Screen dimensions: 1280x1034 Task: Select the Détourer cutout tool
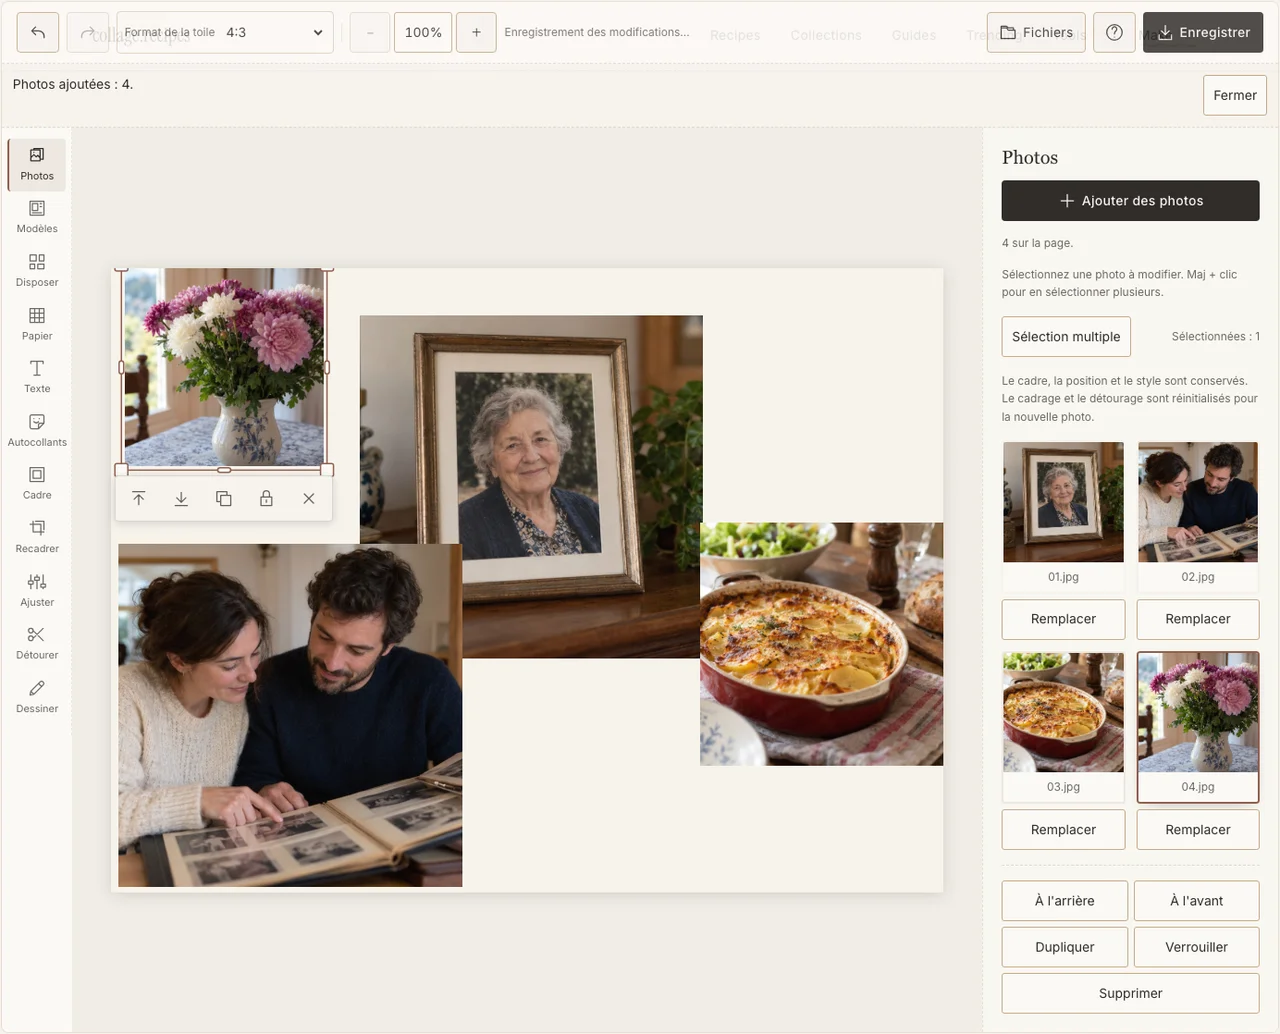point(37,643)
